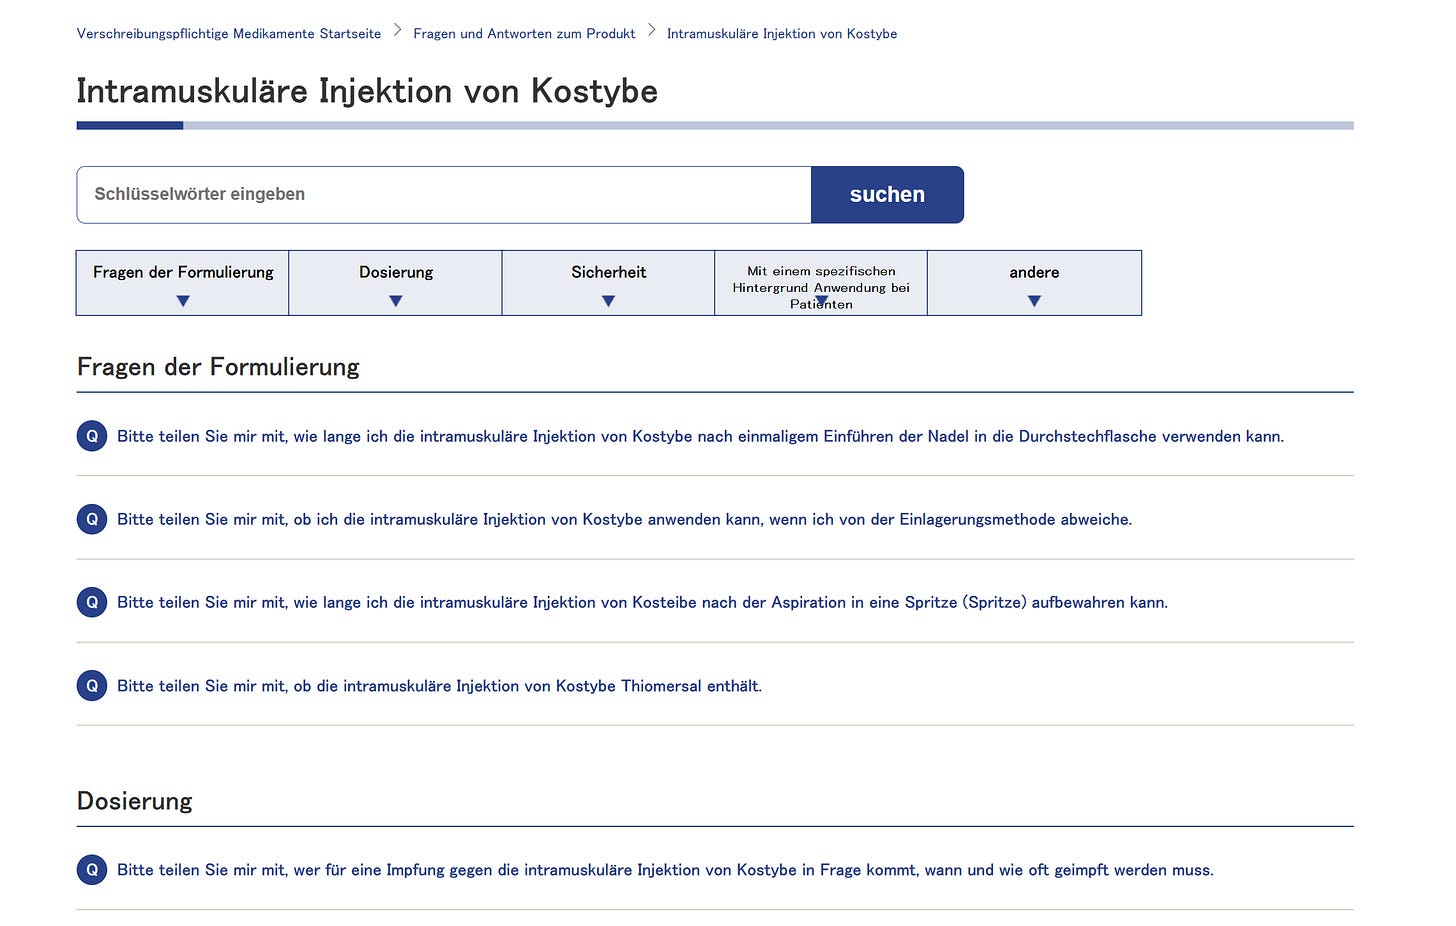The image size is (1456, 926).
Task: Click the Q icon beside the Impfung question
Action: [x=92, y=870]
